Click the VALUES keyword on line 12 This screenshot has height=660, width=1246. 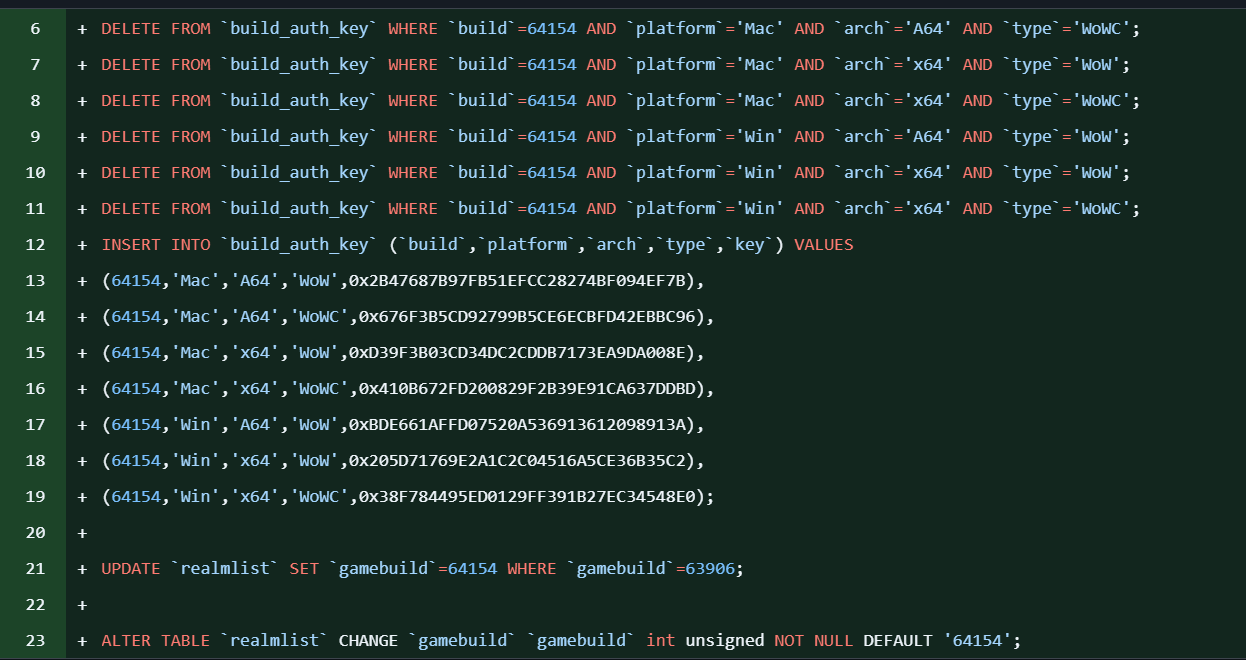[824, 245]
